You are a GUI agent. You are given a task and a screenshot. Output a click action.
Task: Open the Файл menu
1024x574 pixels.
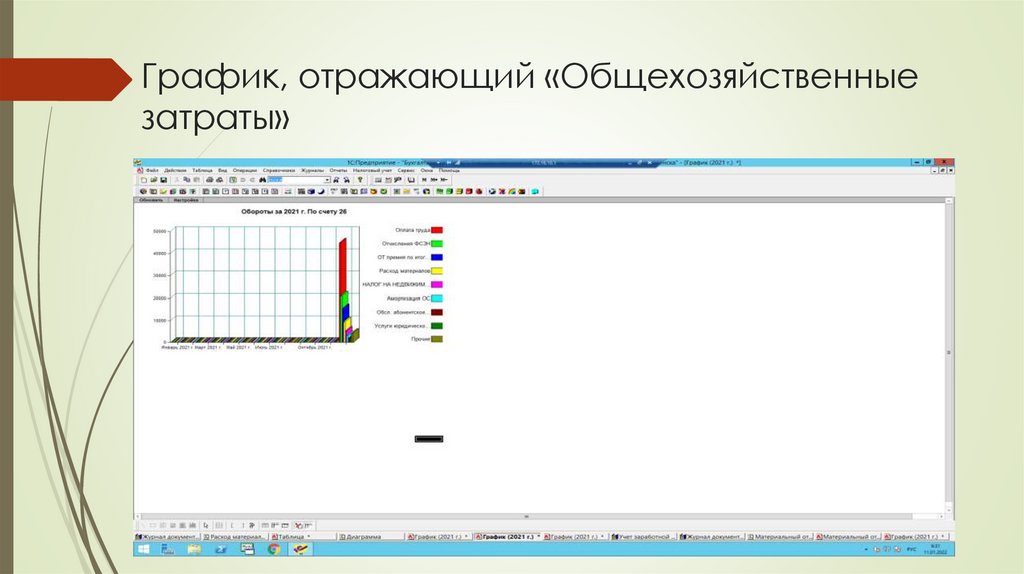point(152,170)
